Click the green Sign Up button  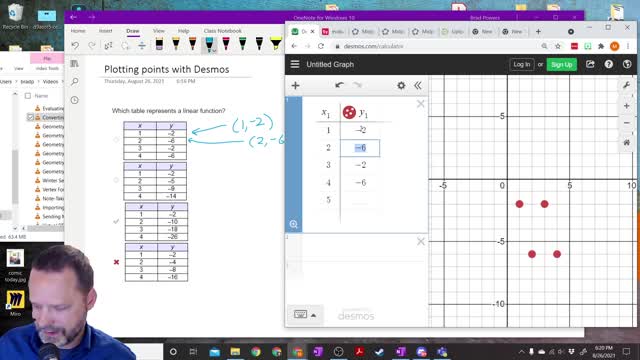[x=562, y=64]
